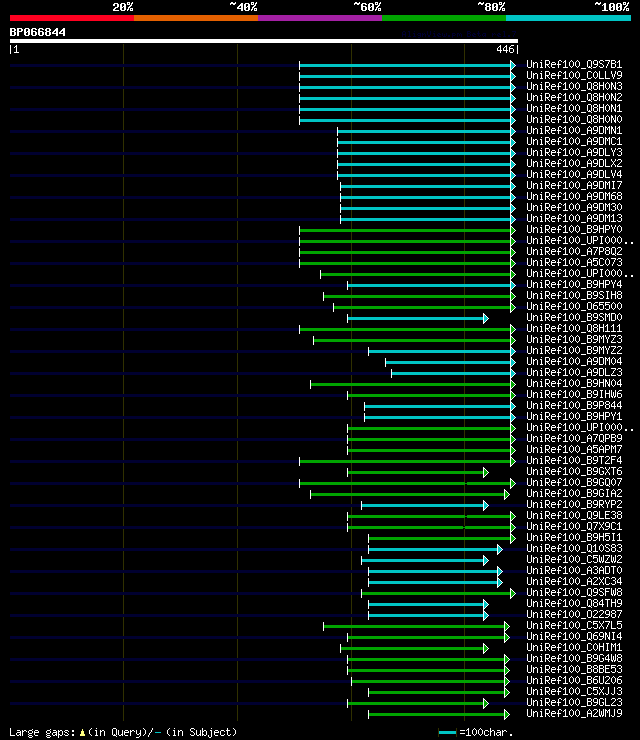Select label UniRef100_Q9SFW8

click(574, 592)
